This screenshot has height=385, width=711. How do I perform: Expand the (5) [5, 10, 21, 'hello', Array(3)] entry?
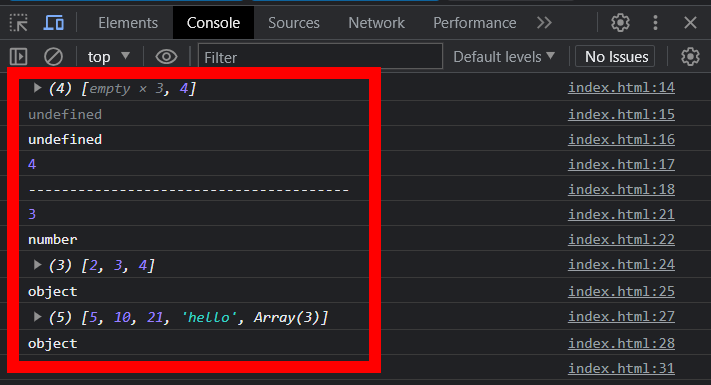point(37,317)
